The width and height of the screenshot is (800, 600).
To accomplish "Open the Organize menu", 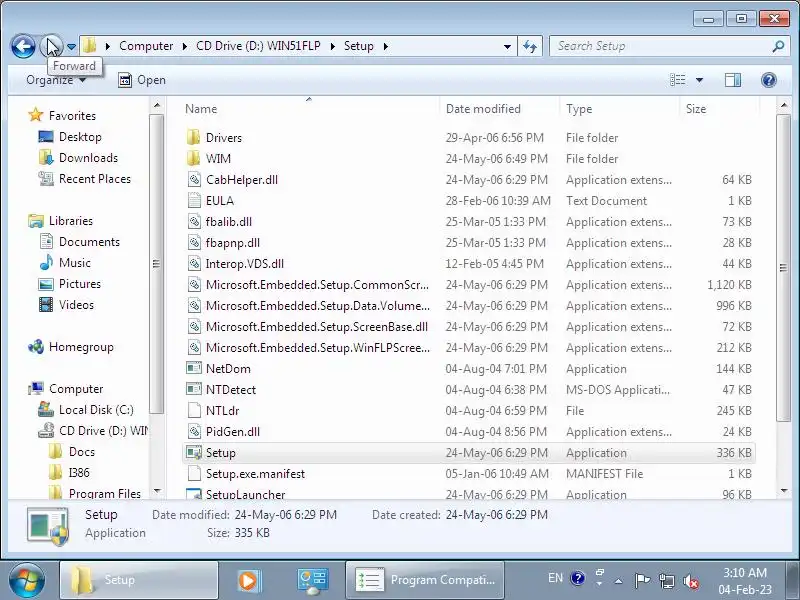I will pyautogui.click(x=56, y=80).
